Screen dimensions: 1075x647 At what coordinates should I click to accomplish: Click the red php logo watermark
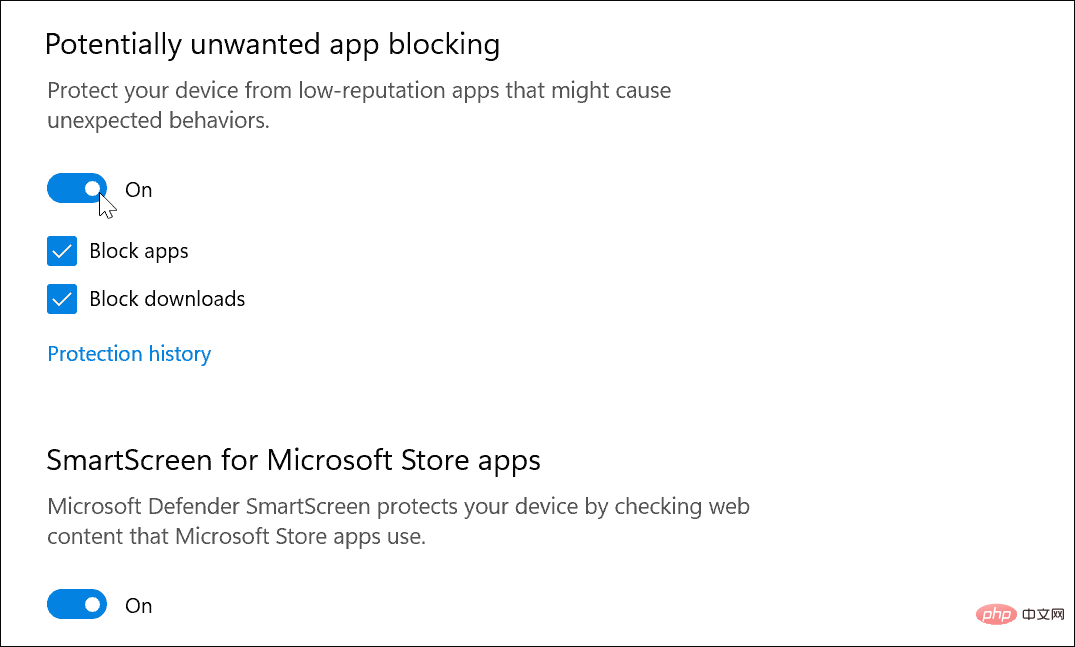(x=996, y=614)
